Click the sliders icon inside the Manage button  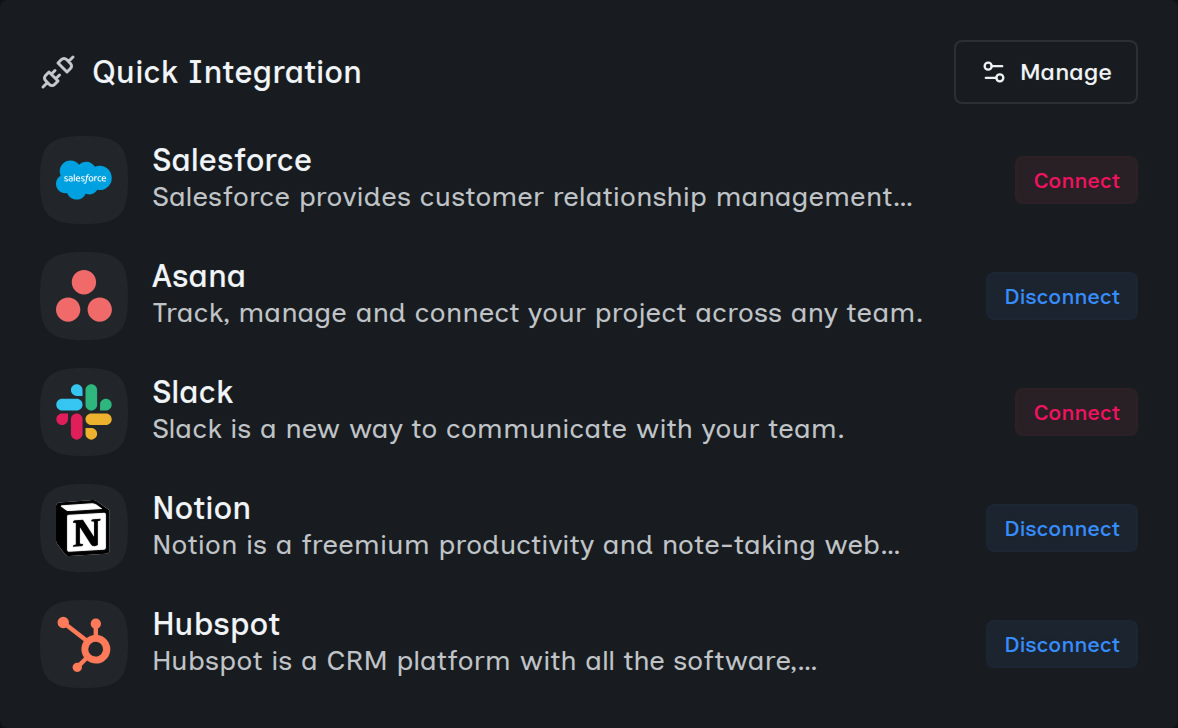point(993,71)
